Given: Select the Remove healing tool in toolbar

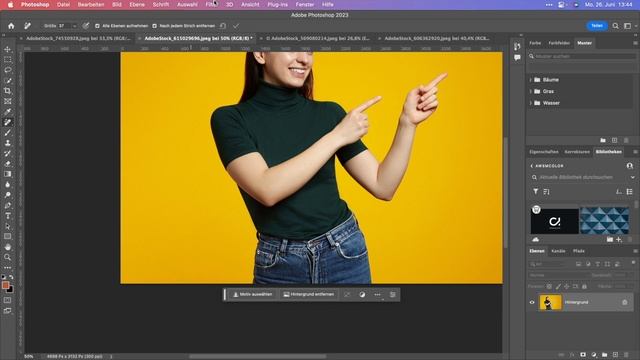Looking at the screenshot, I should click(8, 122).
